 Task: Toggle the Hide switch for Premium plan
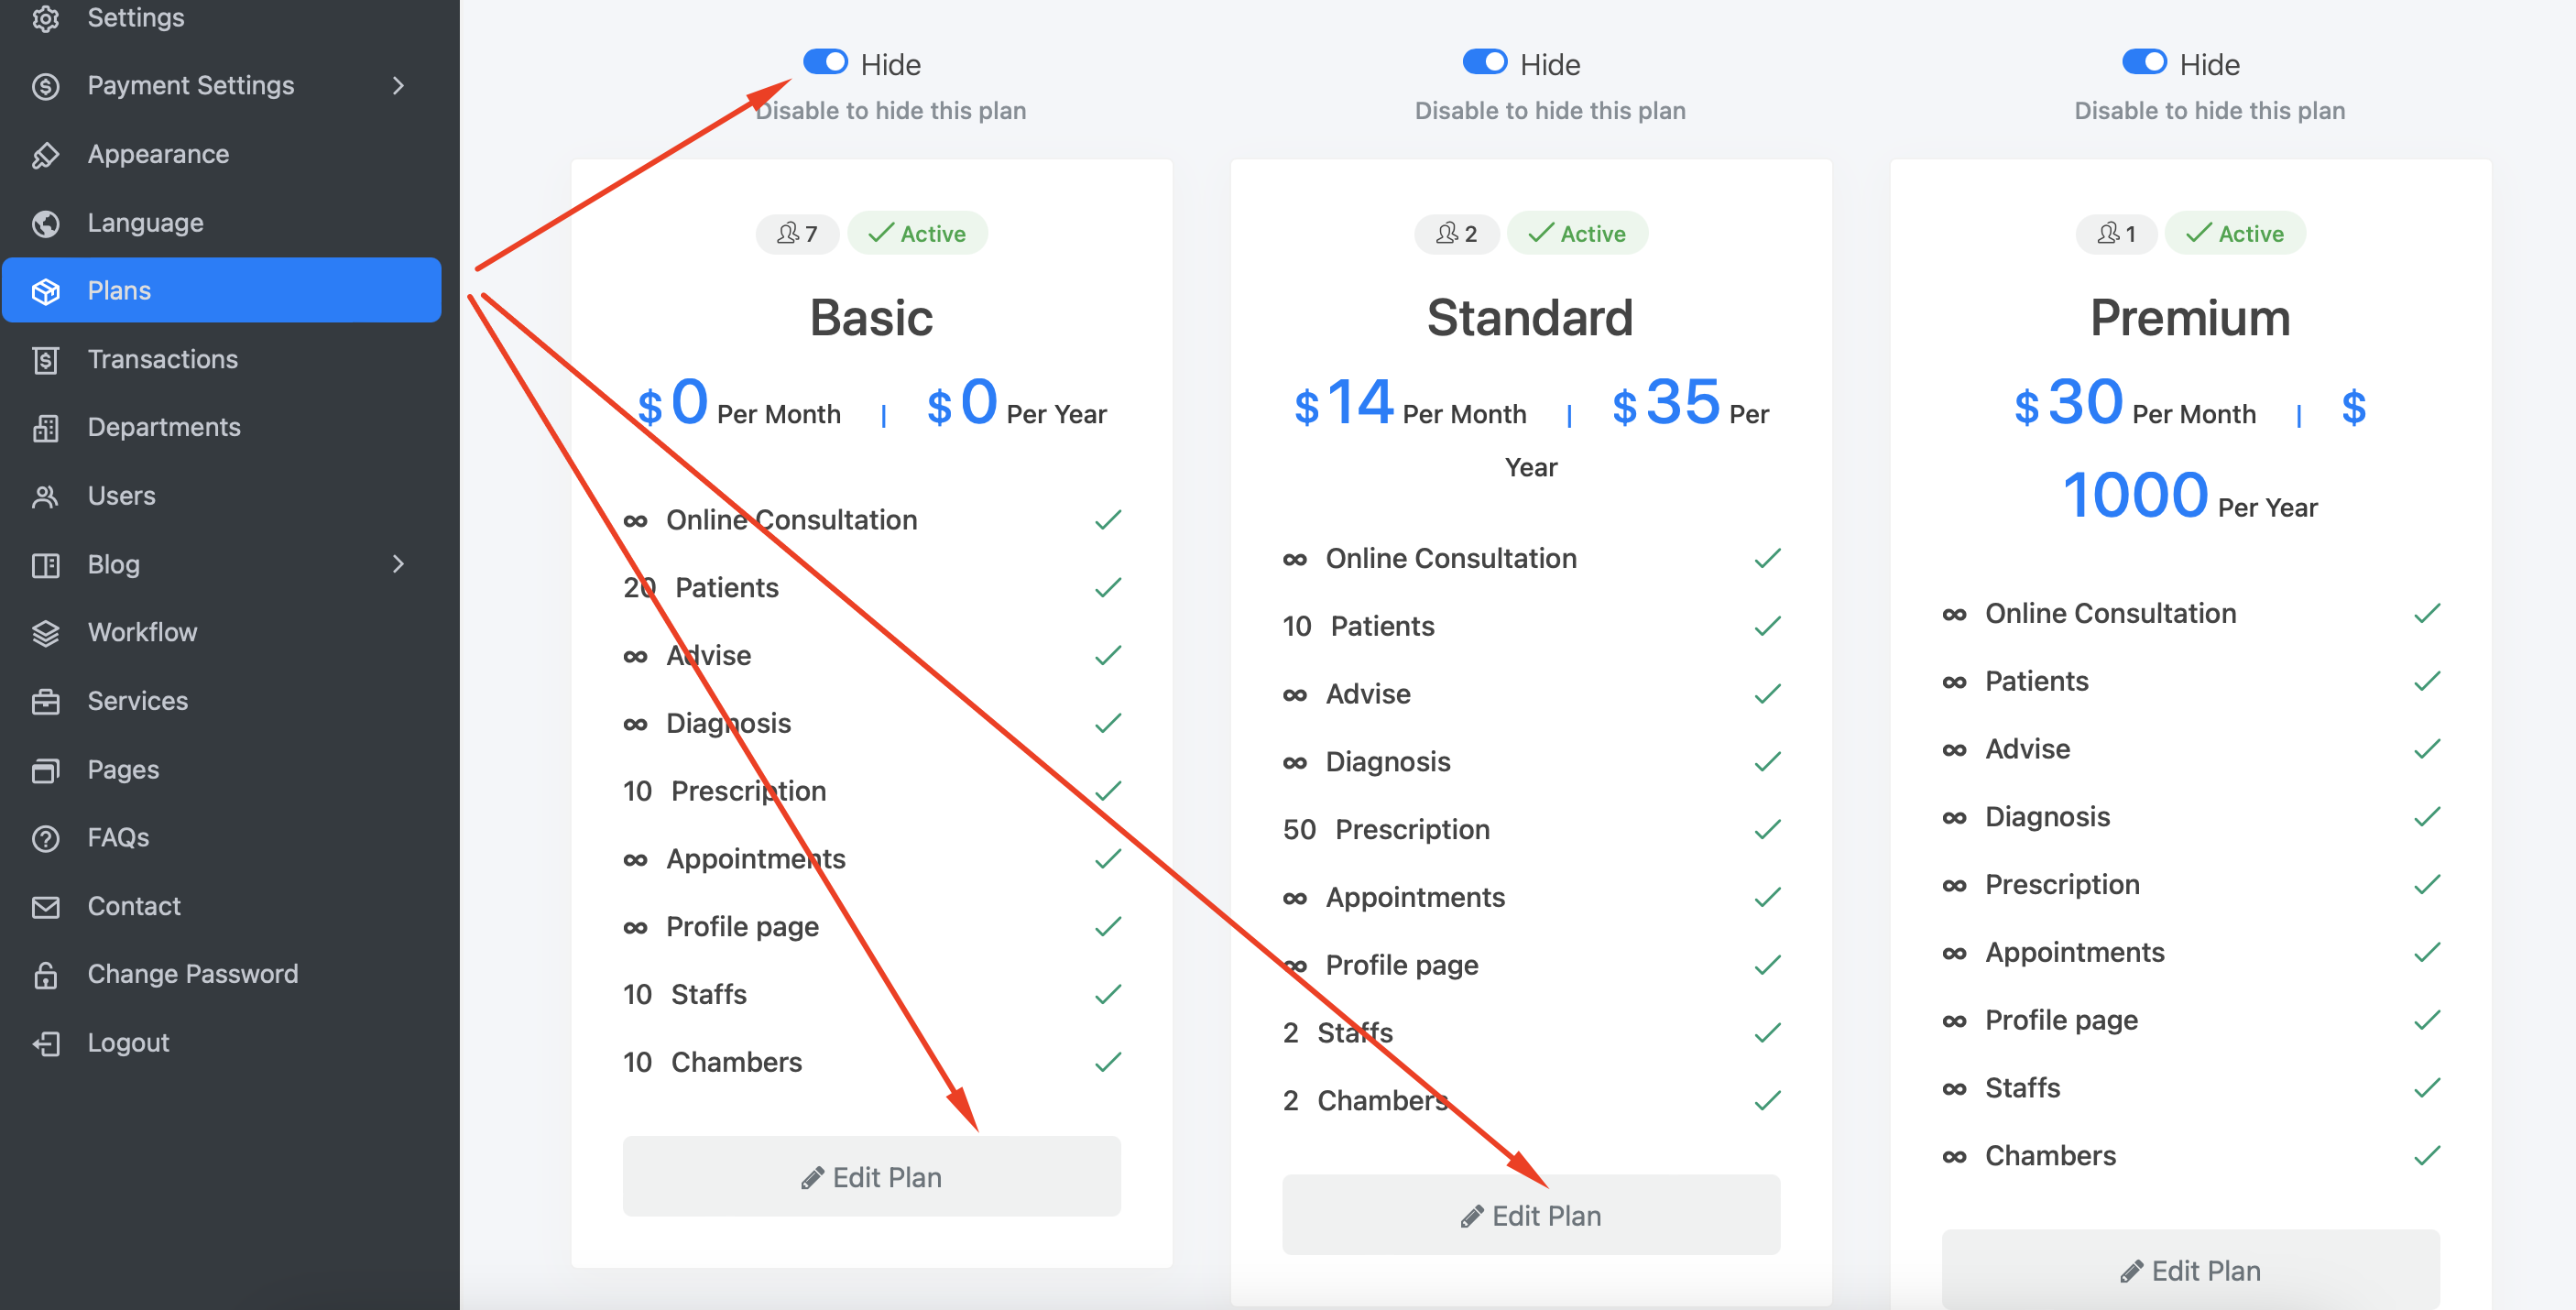[x=2144, y=62]
